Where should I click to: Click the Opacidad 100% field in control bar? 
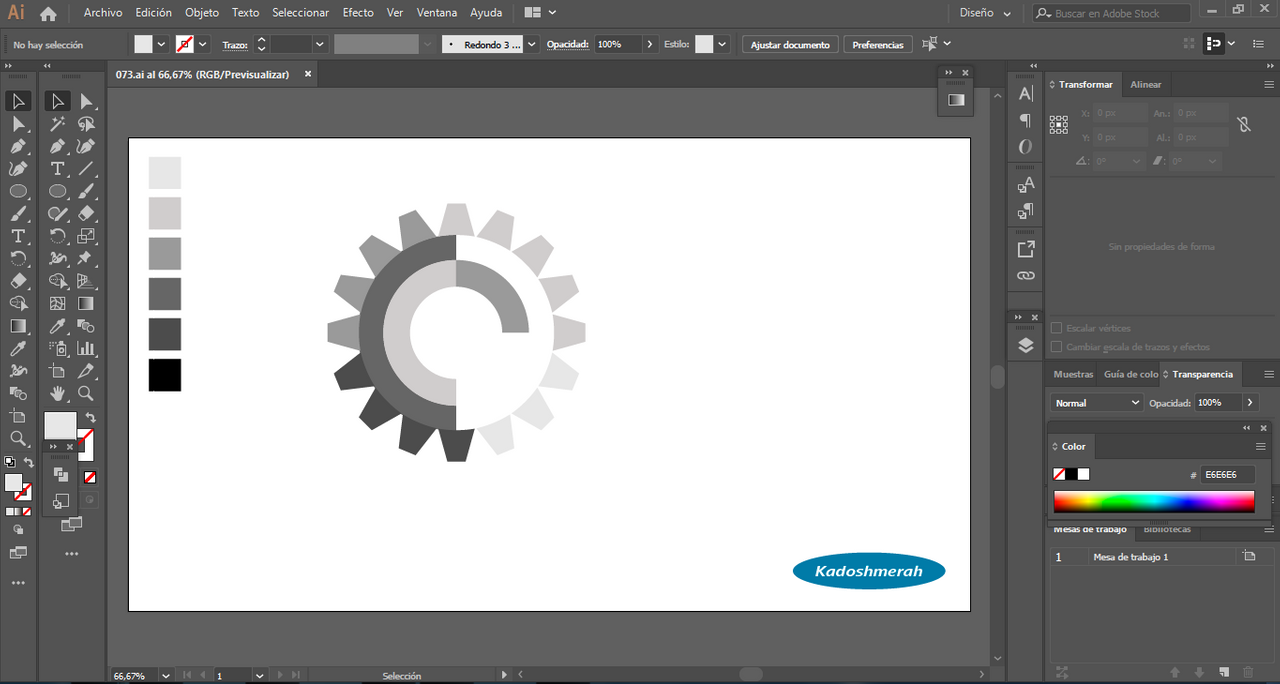tap(617, 44)
